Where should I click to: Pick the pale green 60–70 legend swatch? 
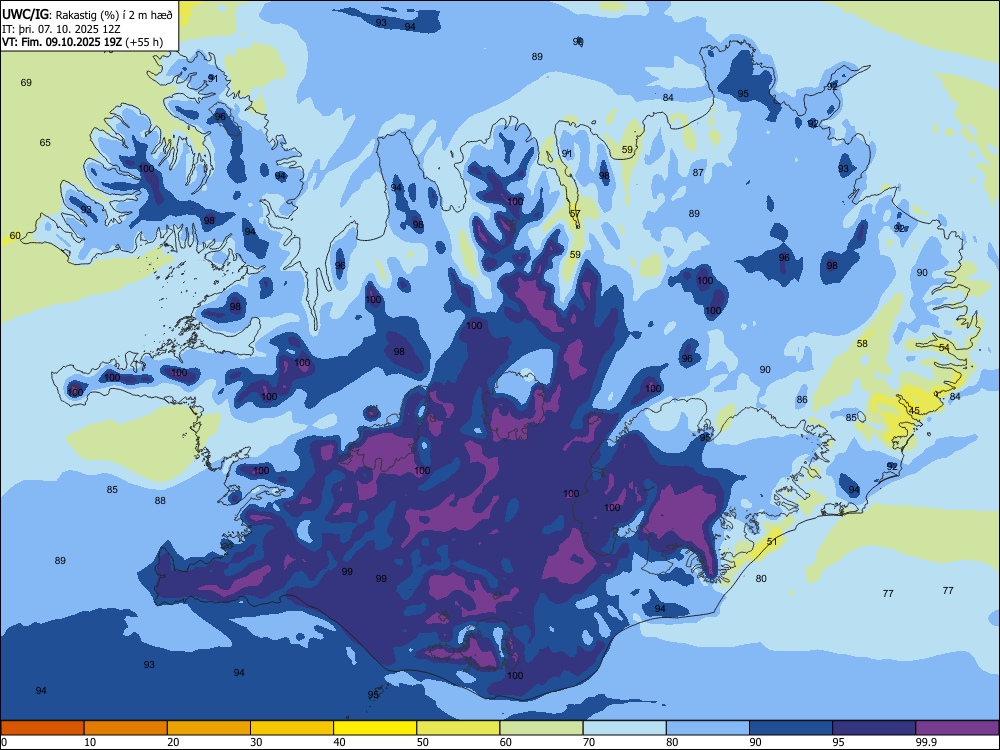(541, 728)
